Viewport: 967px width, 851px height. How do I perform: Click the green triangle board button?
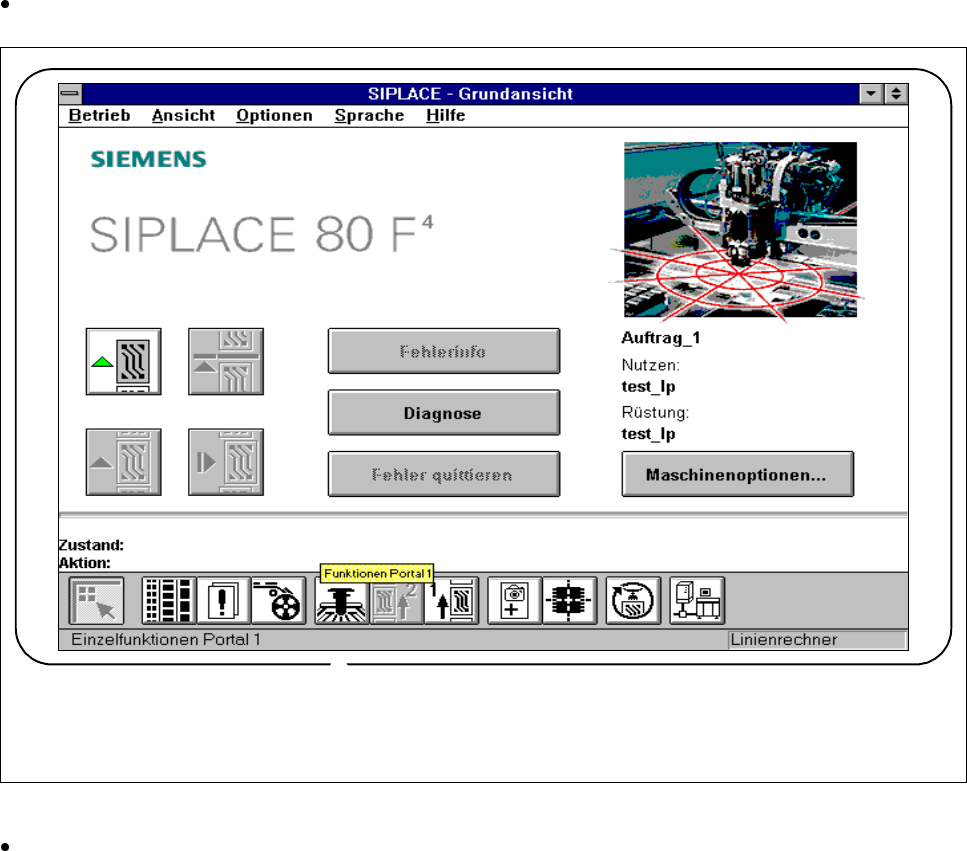pos(123,361)
